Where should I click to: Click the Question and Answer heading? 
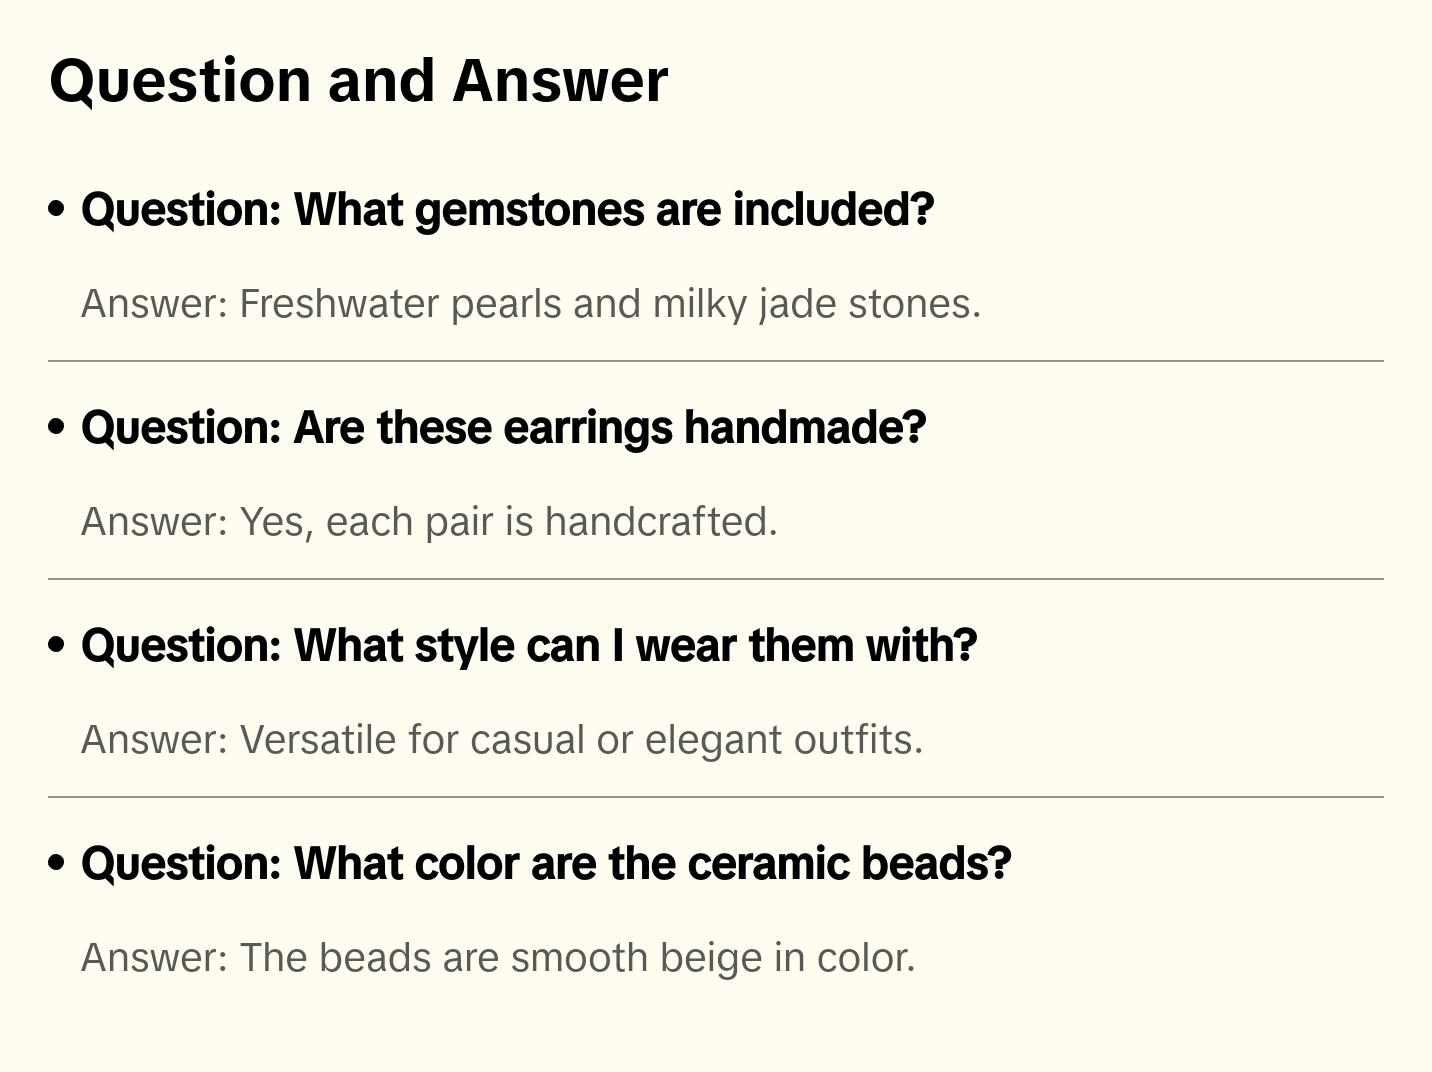358,81
